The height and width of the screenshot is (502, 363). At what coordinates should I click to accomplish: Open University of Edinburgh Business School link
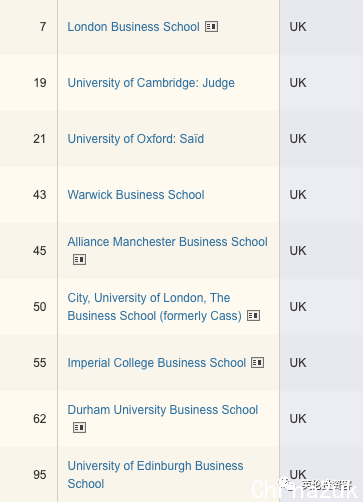[155, 475]
